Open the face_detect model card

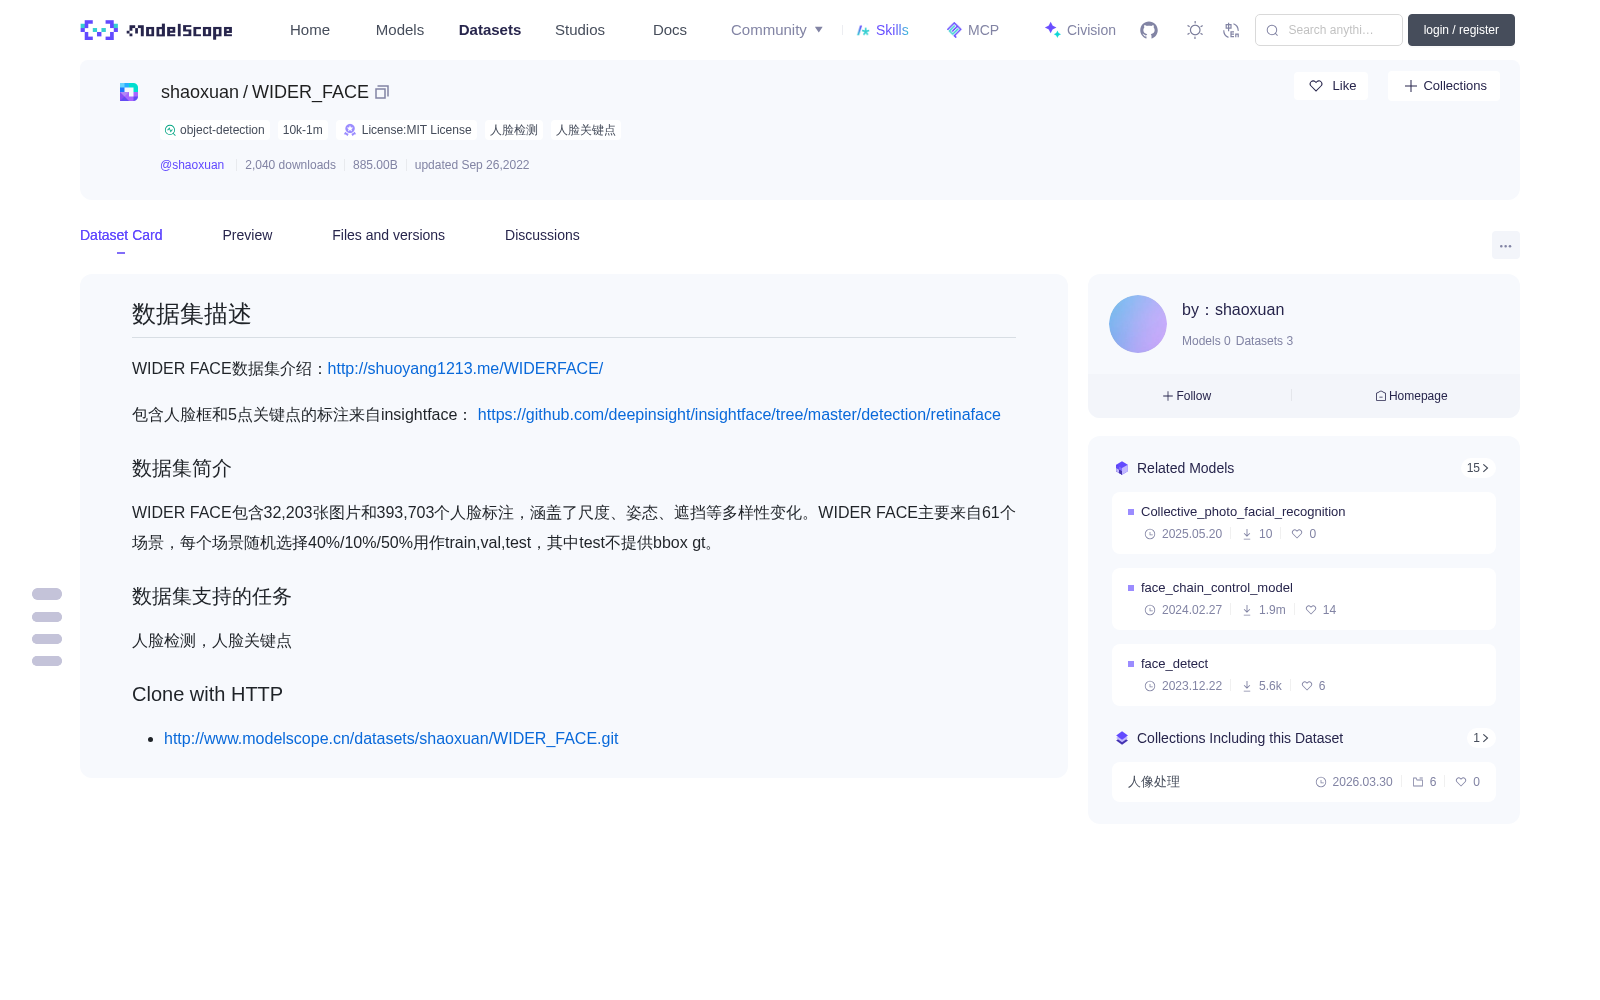[1304, 674]
